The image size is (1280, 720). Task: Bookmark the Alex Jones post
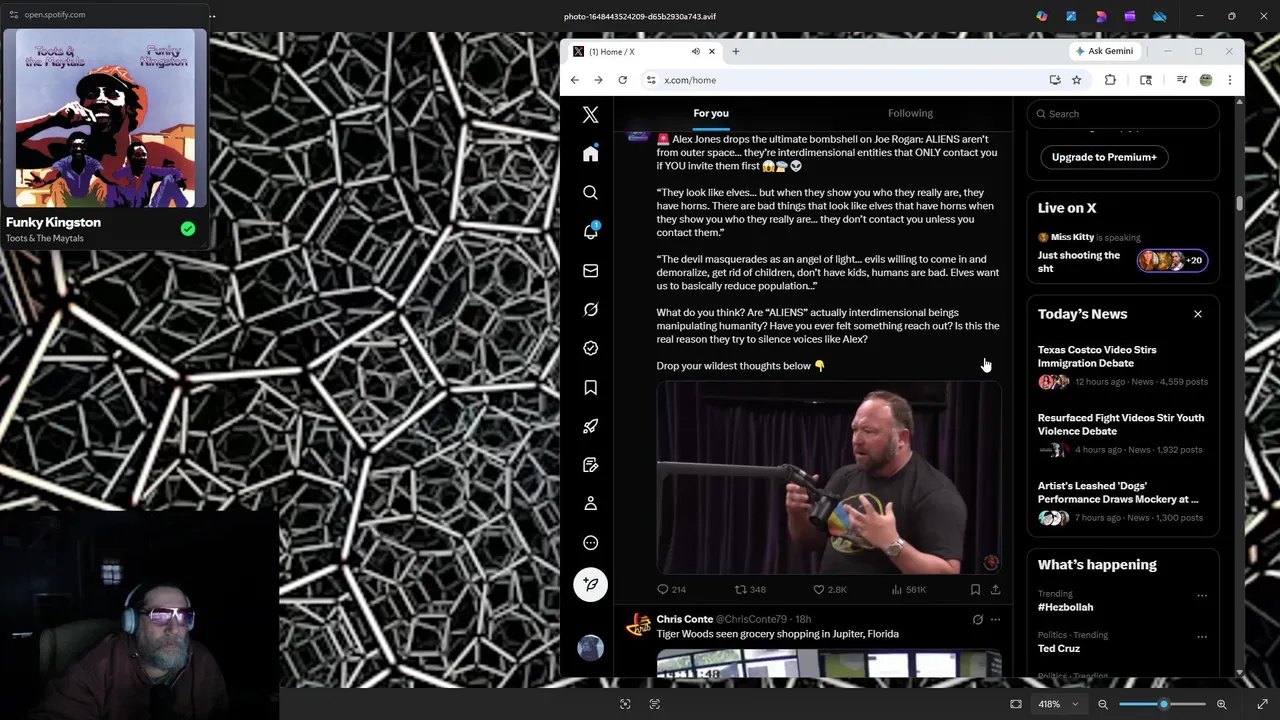(975, 590)
